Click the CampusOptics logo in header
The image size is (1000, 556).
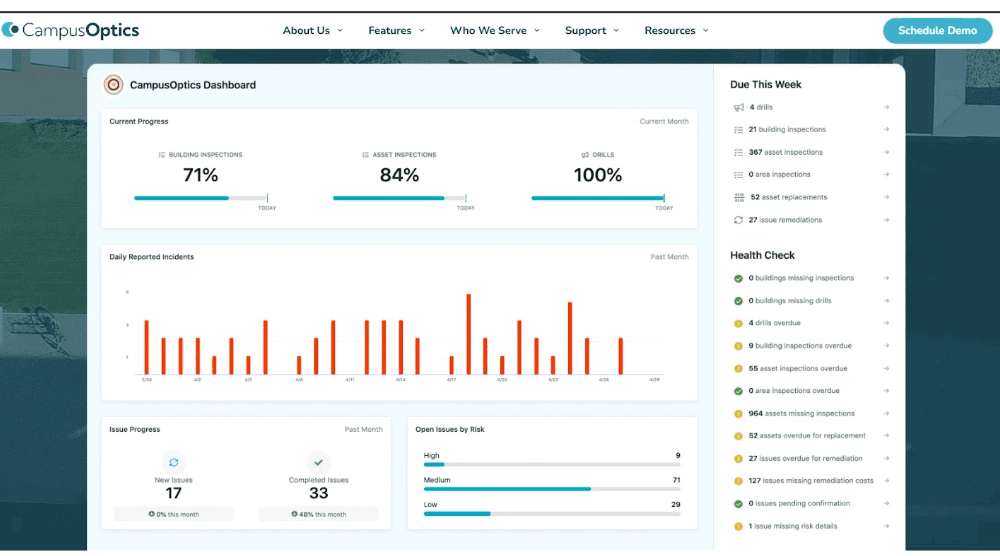70,30
